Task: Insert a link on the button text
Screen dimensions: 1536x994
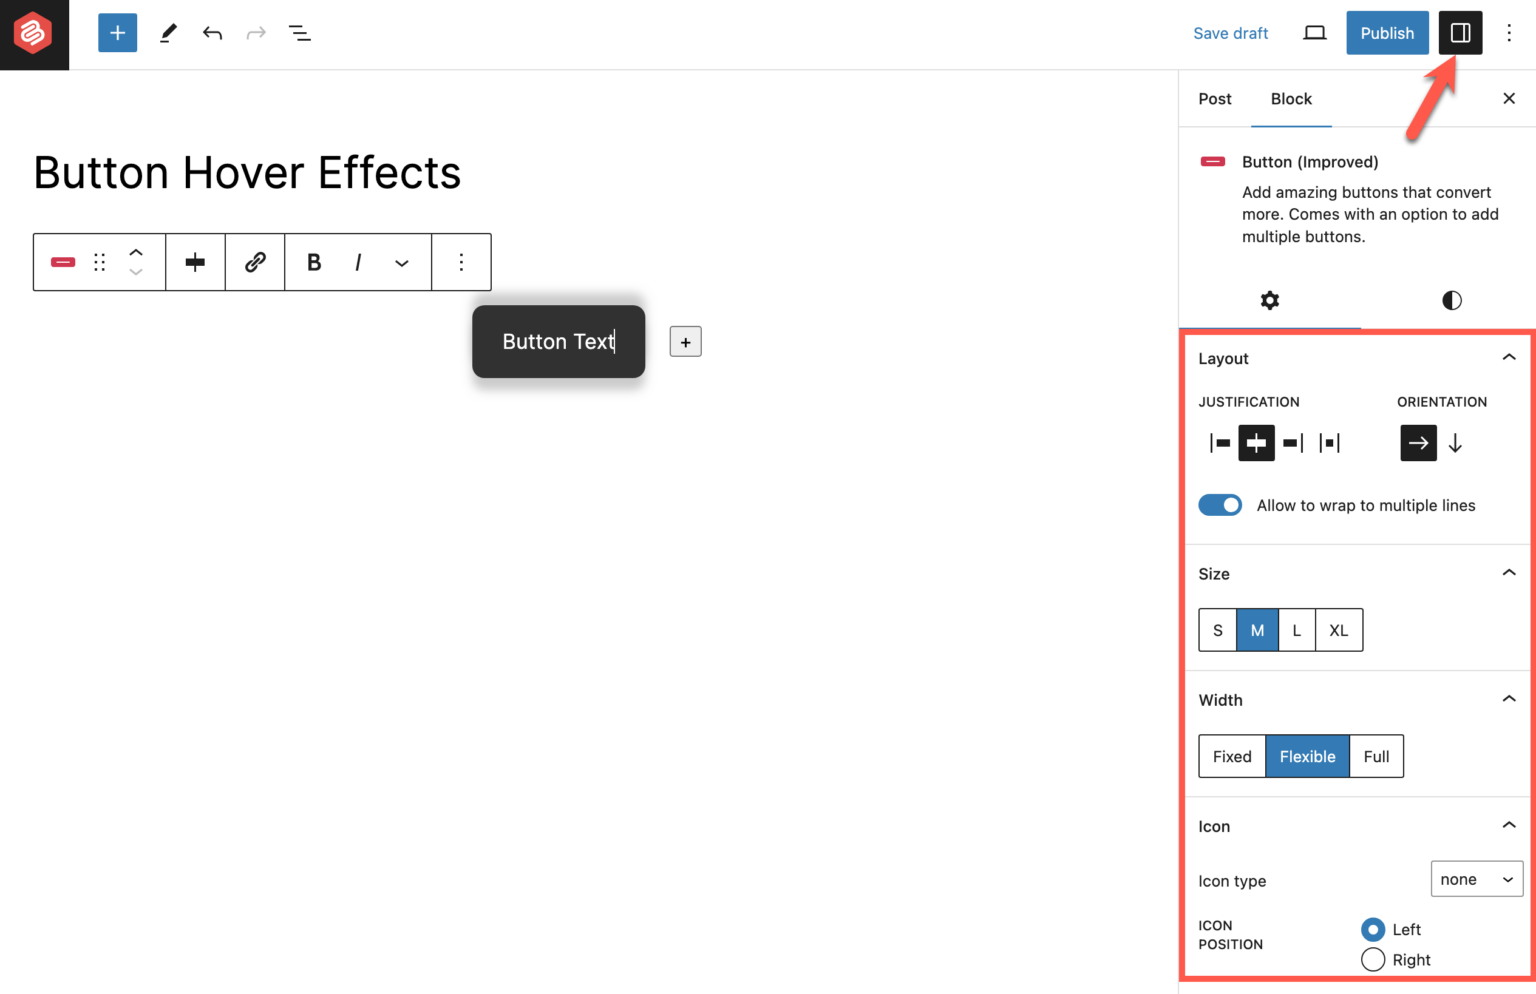Action: [255, 262]
